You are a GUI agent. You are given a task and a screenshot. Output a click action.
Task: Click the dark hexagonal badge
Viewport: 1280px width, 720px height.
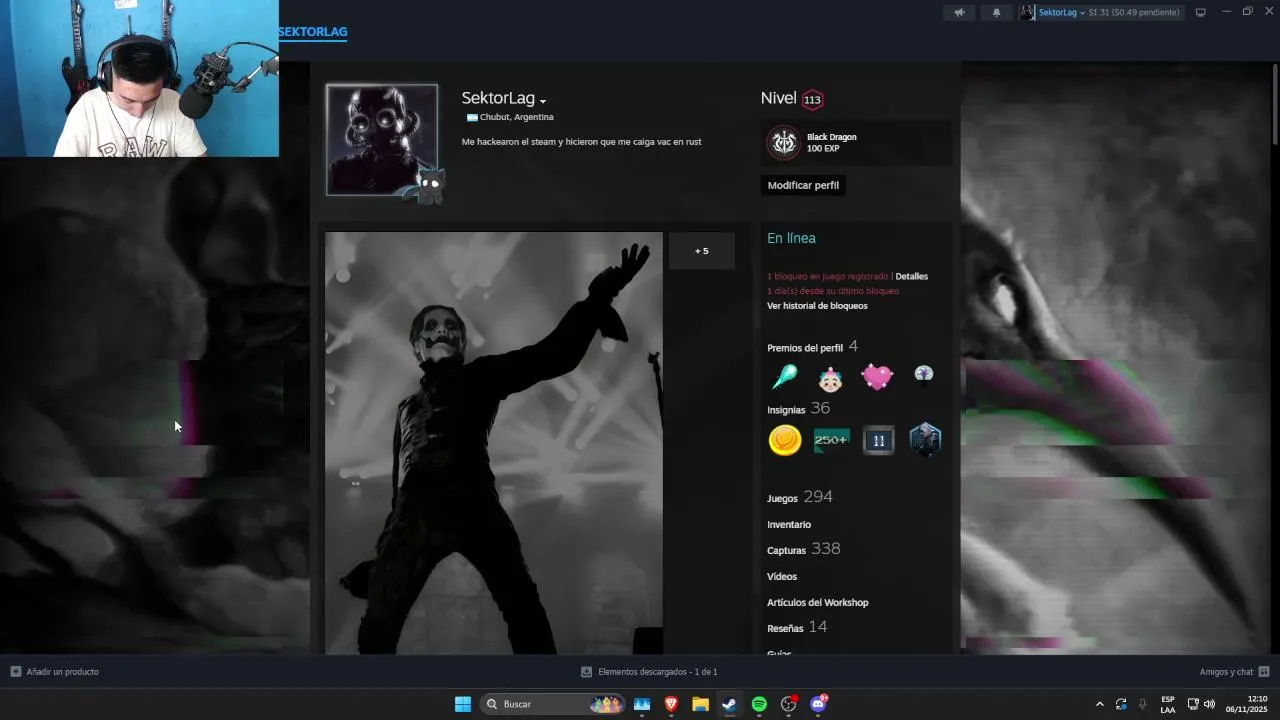(x=925, y=440)
